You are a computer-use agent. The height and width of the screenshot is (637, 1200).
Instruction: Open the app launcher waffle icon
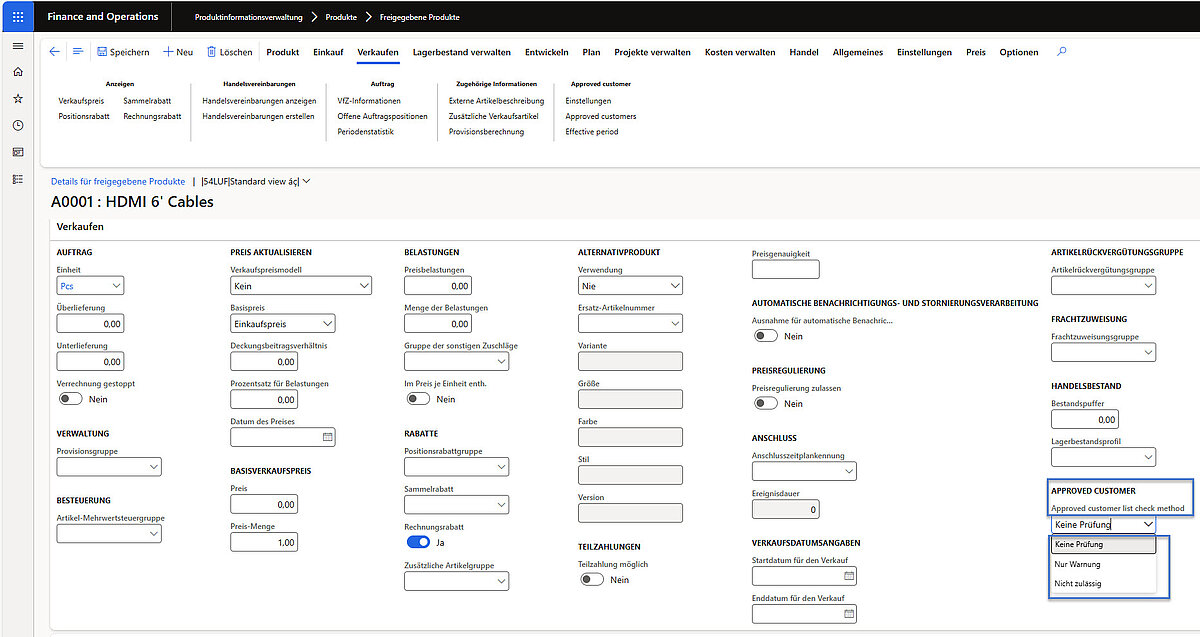pyautogui.click(x=18, y=17)
